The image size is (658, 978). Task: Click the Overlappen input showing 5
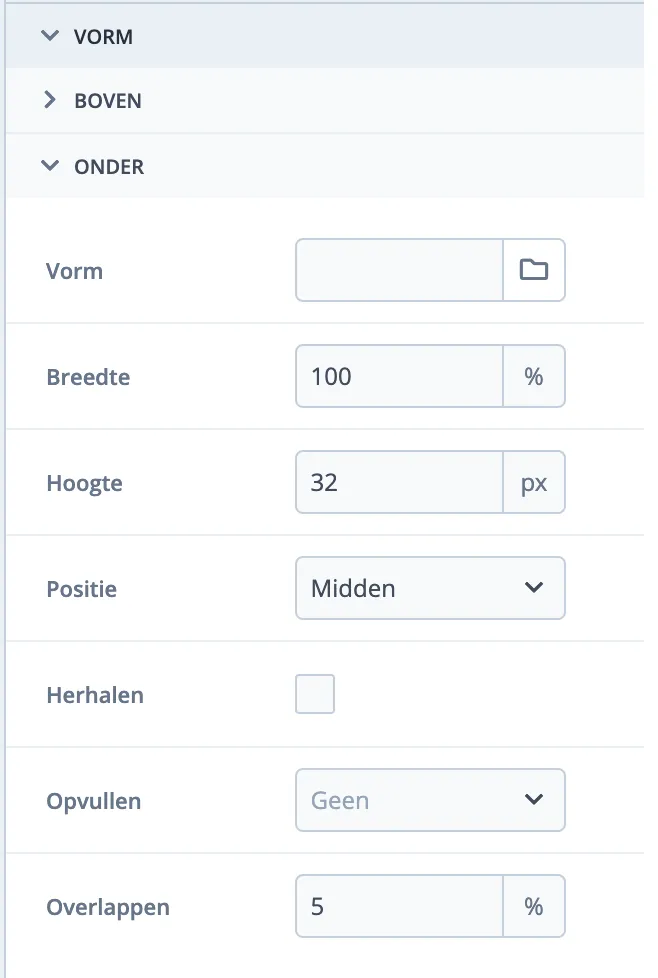[398, 906]
